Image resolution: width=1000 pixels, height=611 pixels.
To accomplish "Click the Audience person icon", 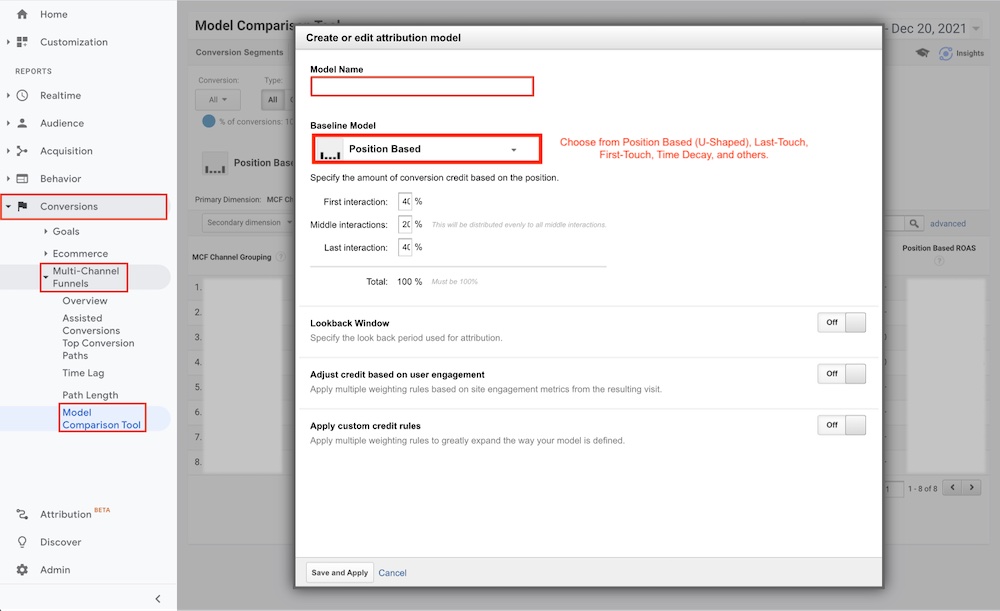I will (22, 123).
